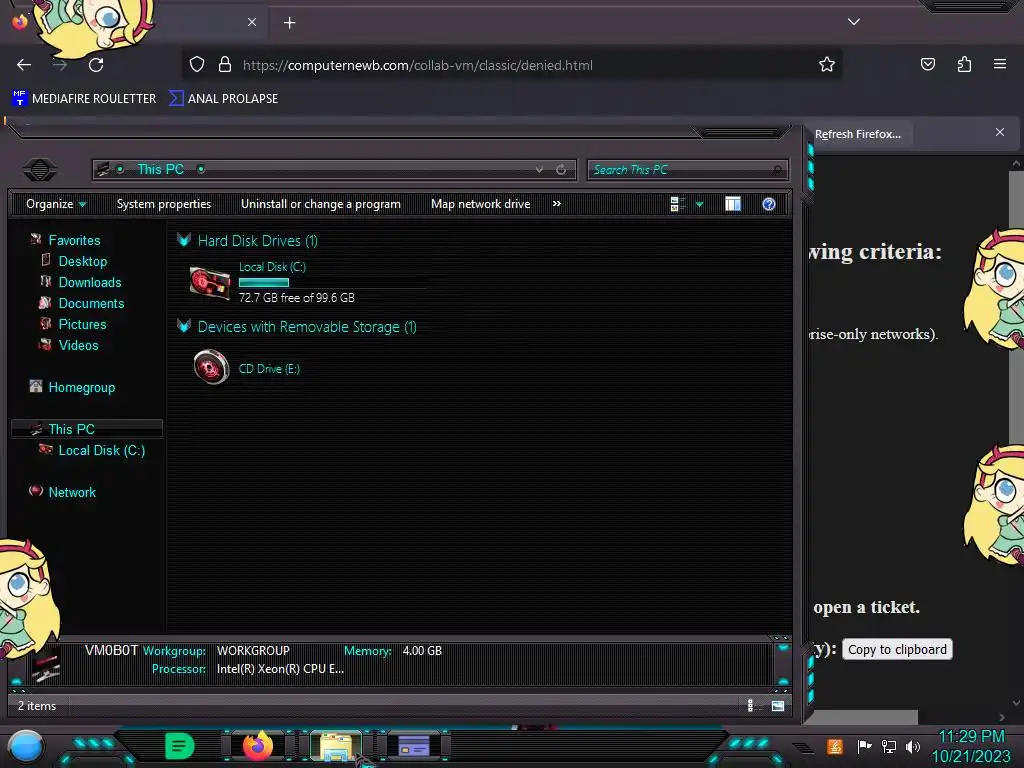Dismiss the Refresh Firefox notification

[999, 133]
